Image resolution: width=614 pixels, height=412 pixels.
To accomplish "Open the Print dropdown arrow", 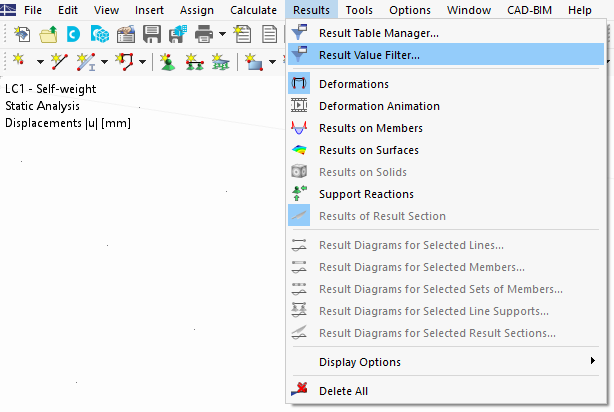I will click(x=220, y=34).
